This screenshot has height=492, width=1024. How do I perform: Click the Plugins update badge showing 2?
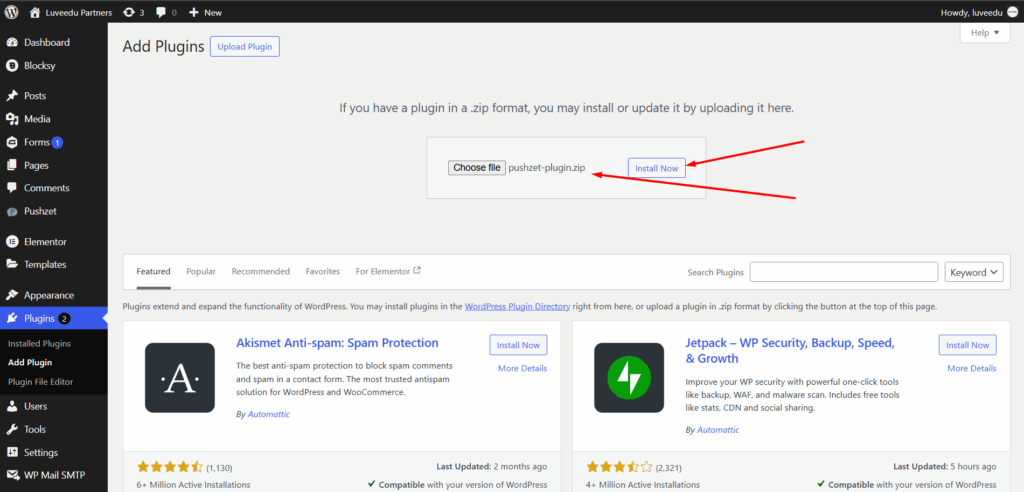point(64,319)
